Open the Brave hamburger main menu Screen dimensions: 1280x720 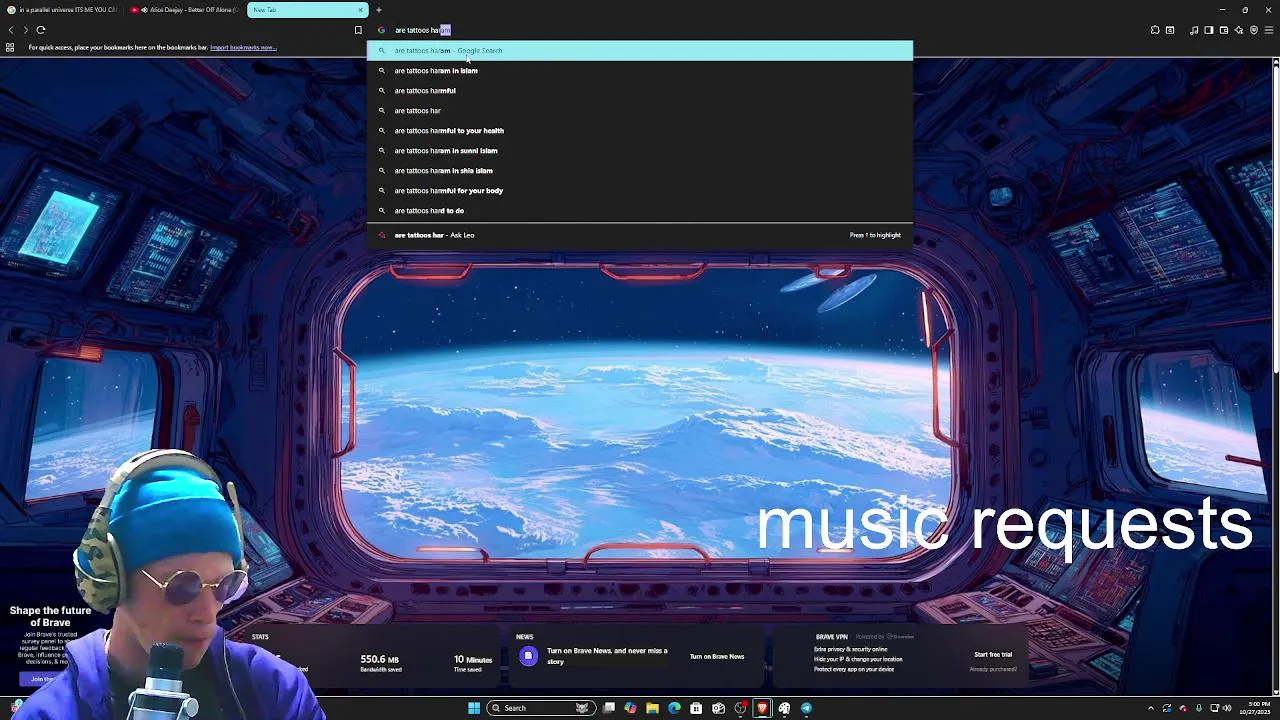pyautogui.click(x=1270, y=30)
